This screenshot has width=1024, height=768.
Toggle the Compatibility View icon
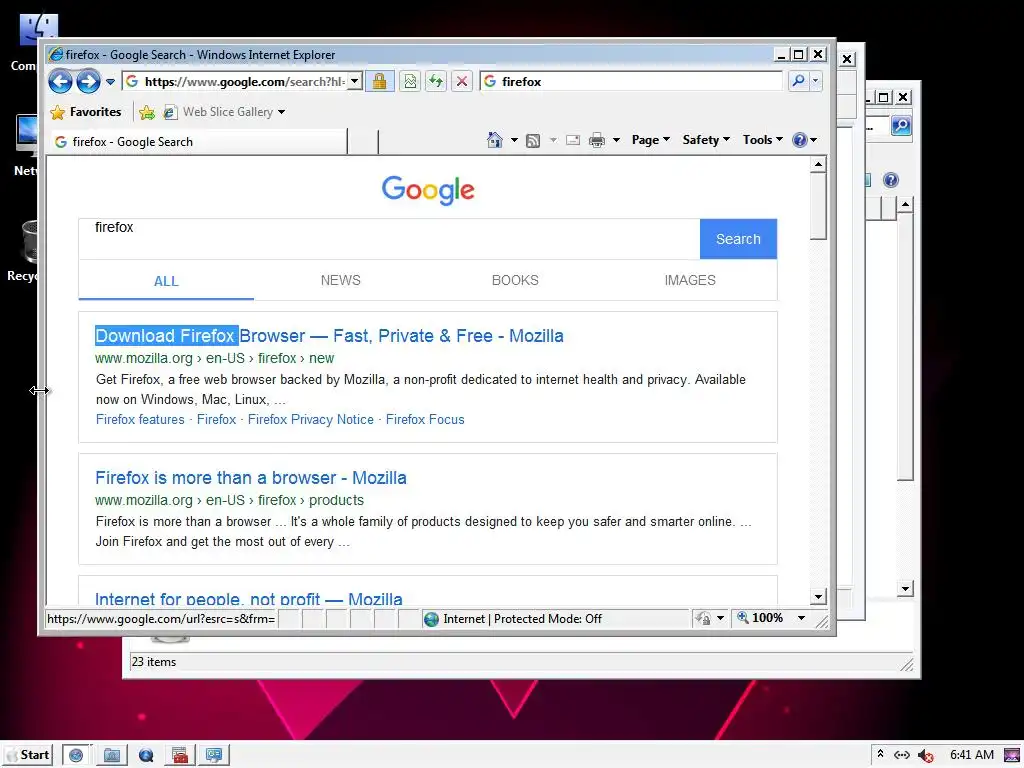pos(410,82)
